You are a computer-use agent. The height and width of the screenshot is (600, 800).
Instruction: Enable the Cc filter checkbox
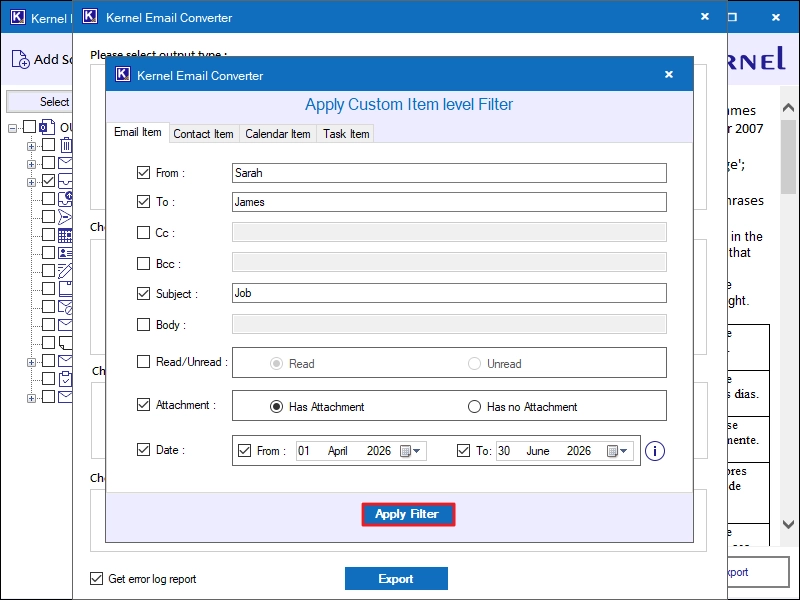[x=143, y=233]
